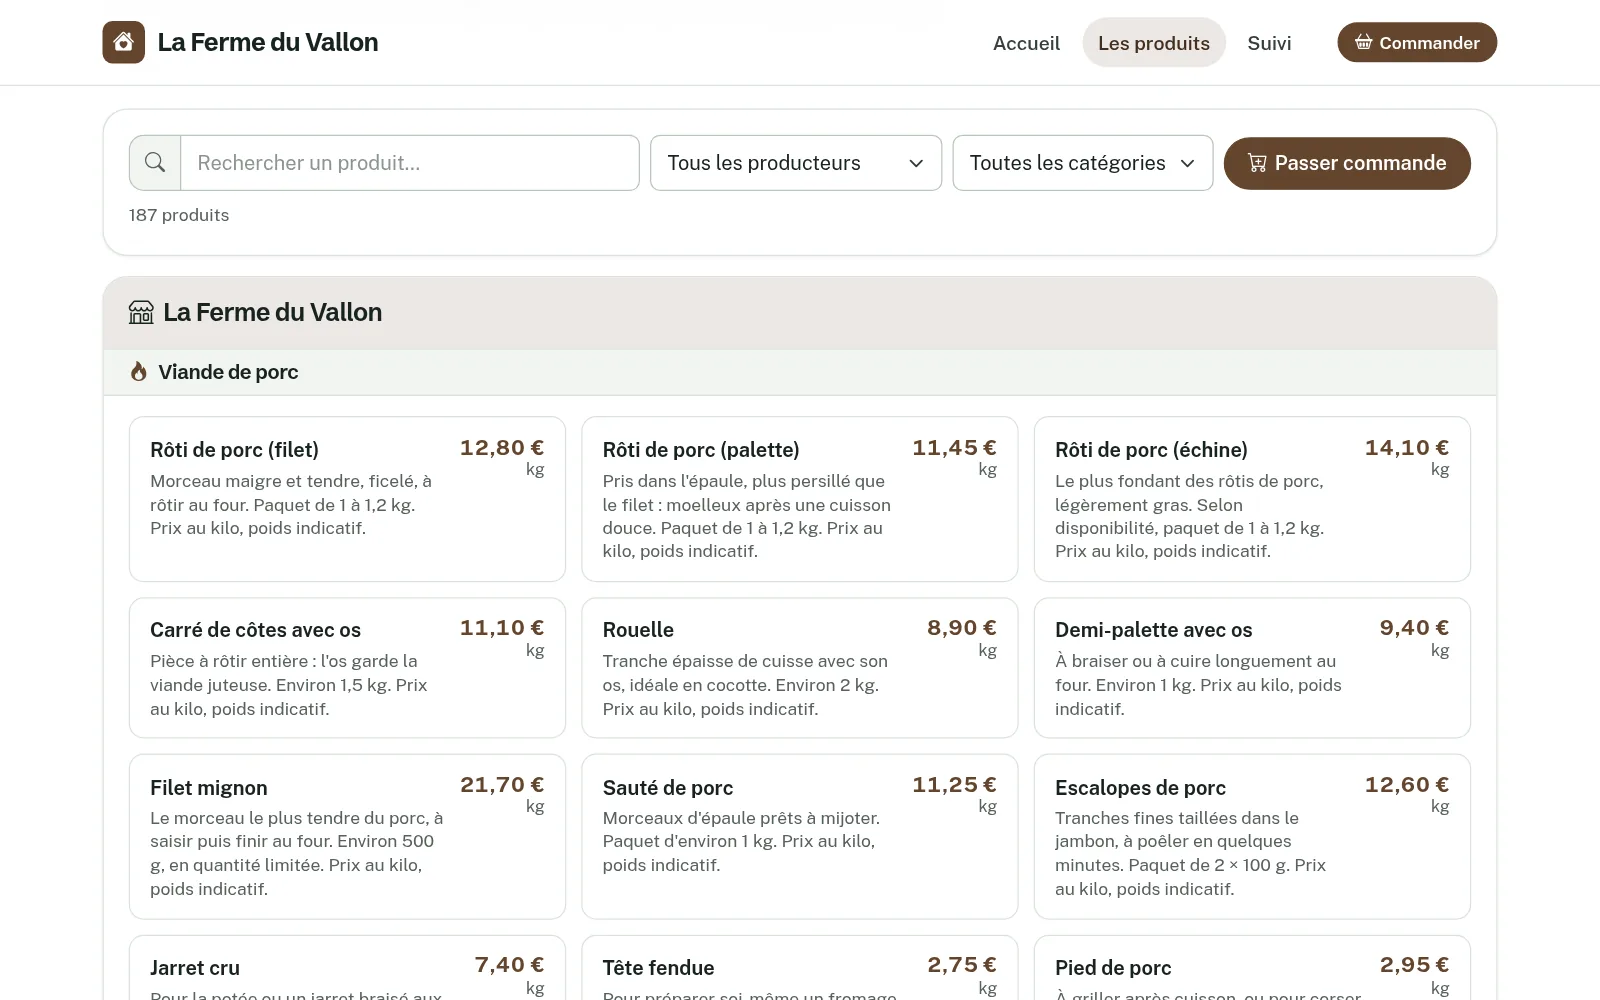Focus the Rechercher un produit search field
Image resolution: width=1600 pixels, height=1000 pixels.
(409, 163)
